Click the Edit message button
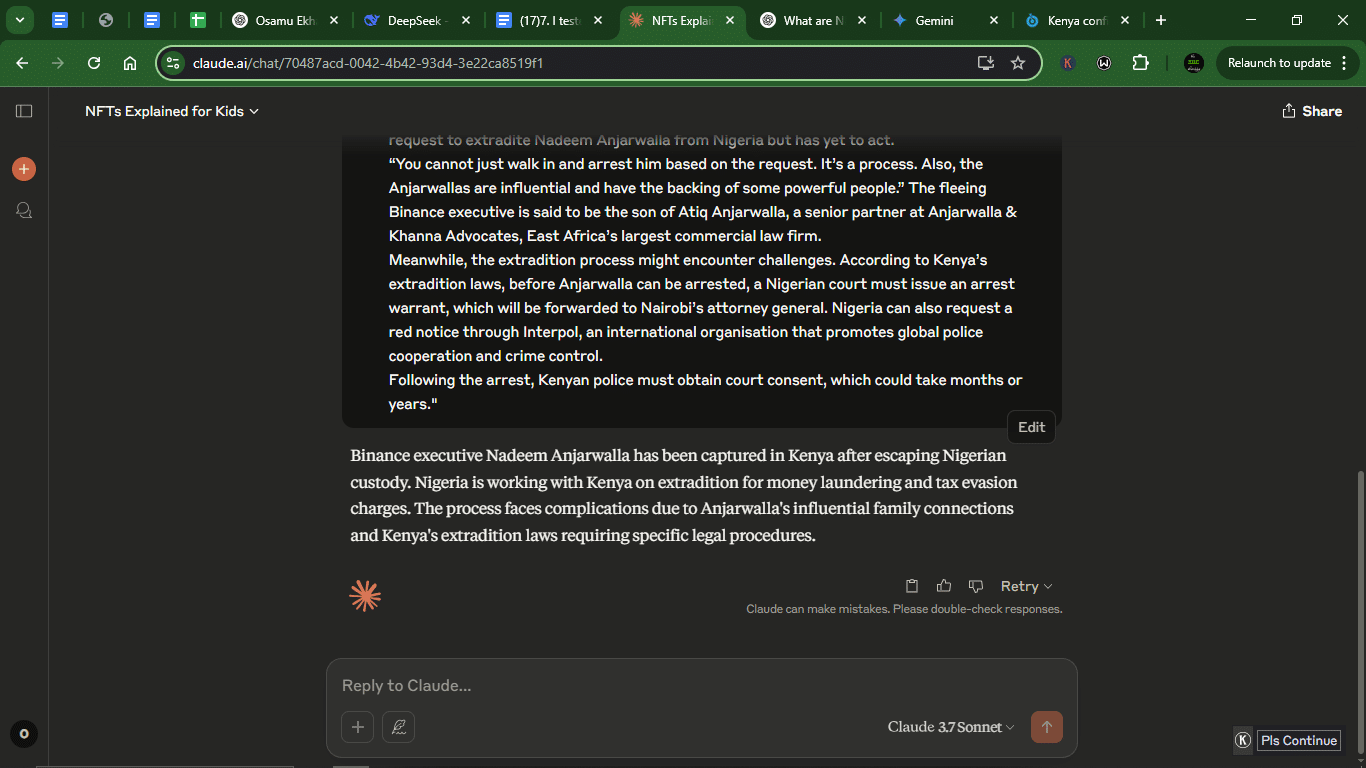This screenshot has height=768, width=1366. [x=1031, y=427]
